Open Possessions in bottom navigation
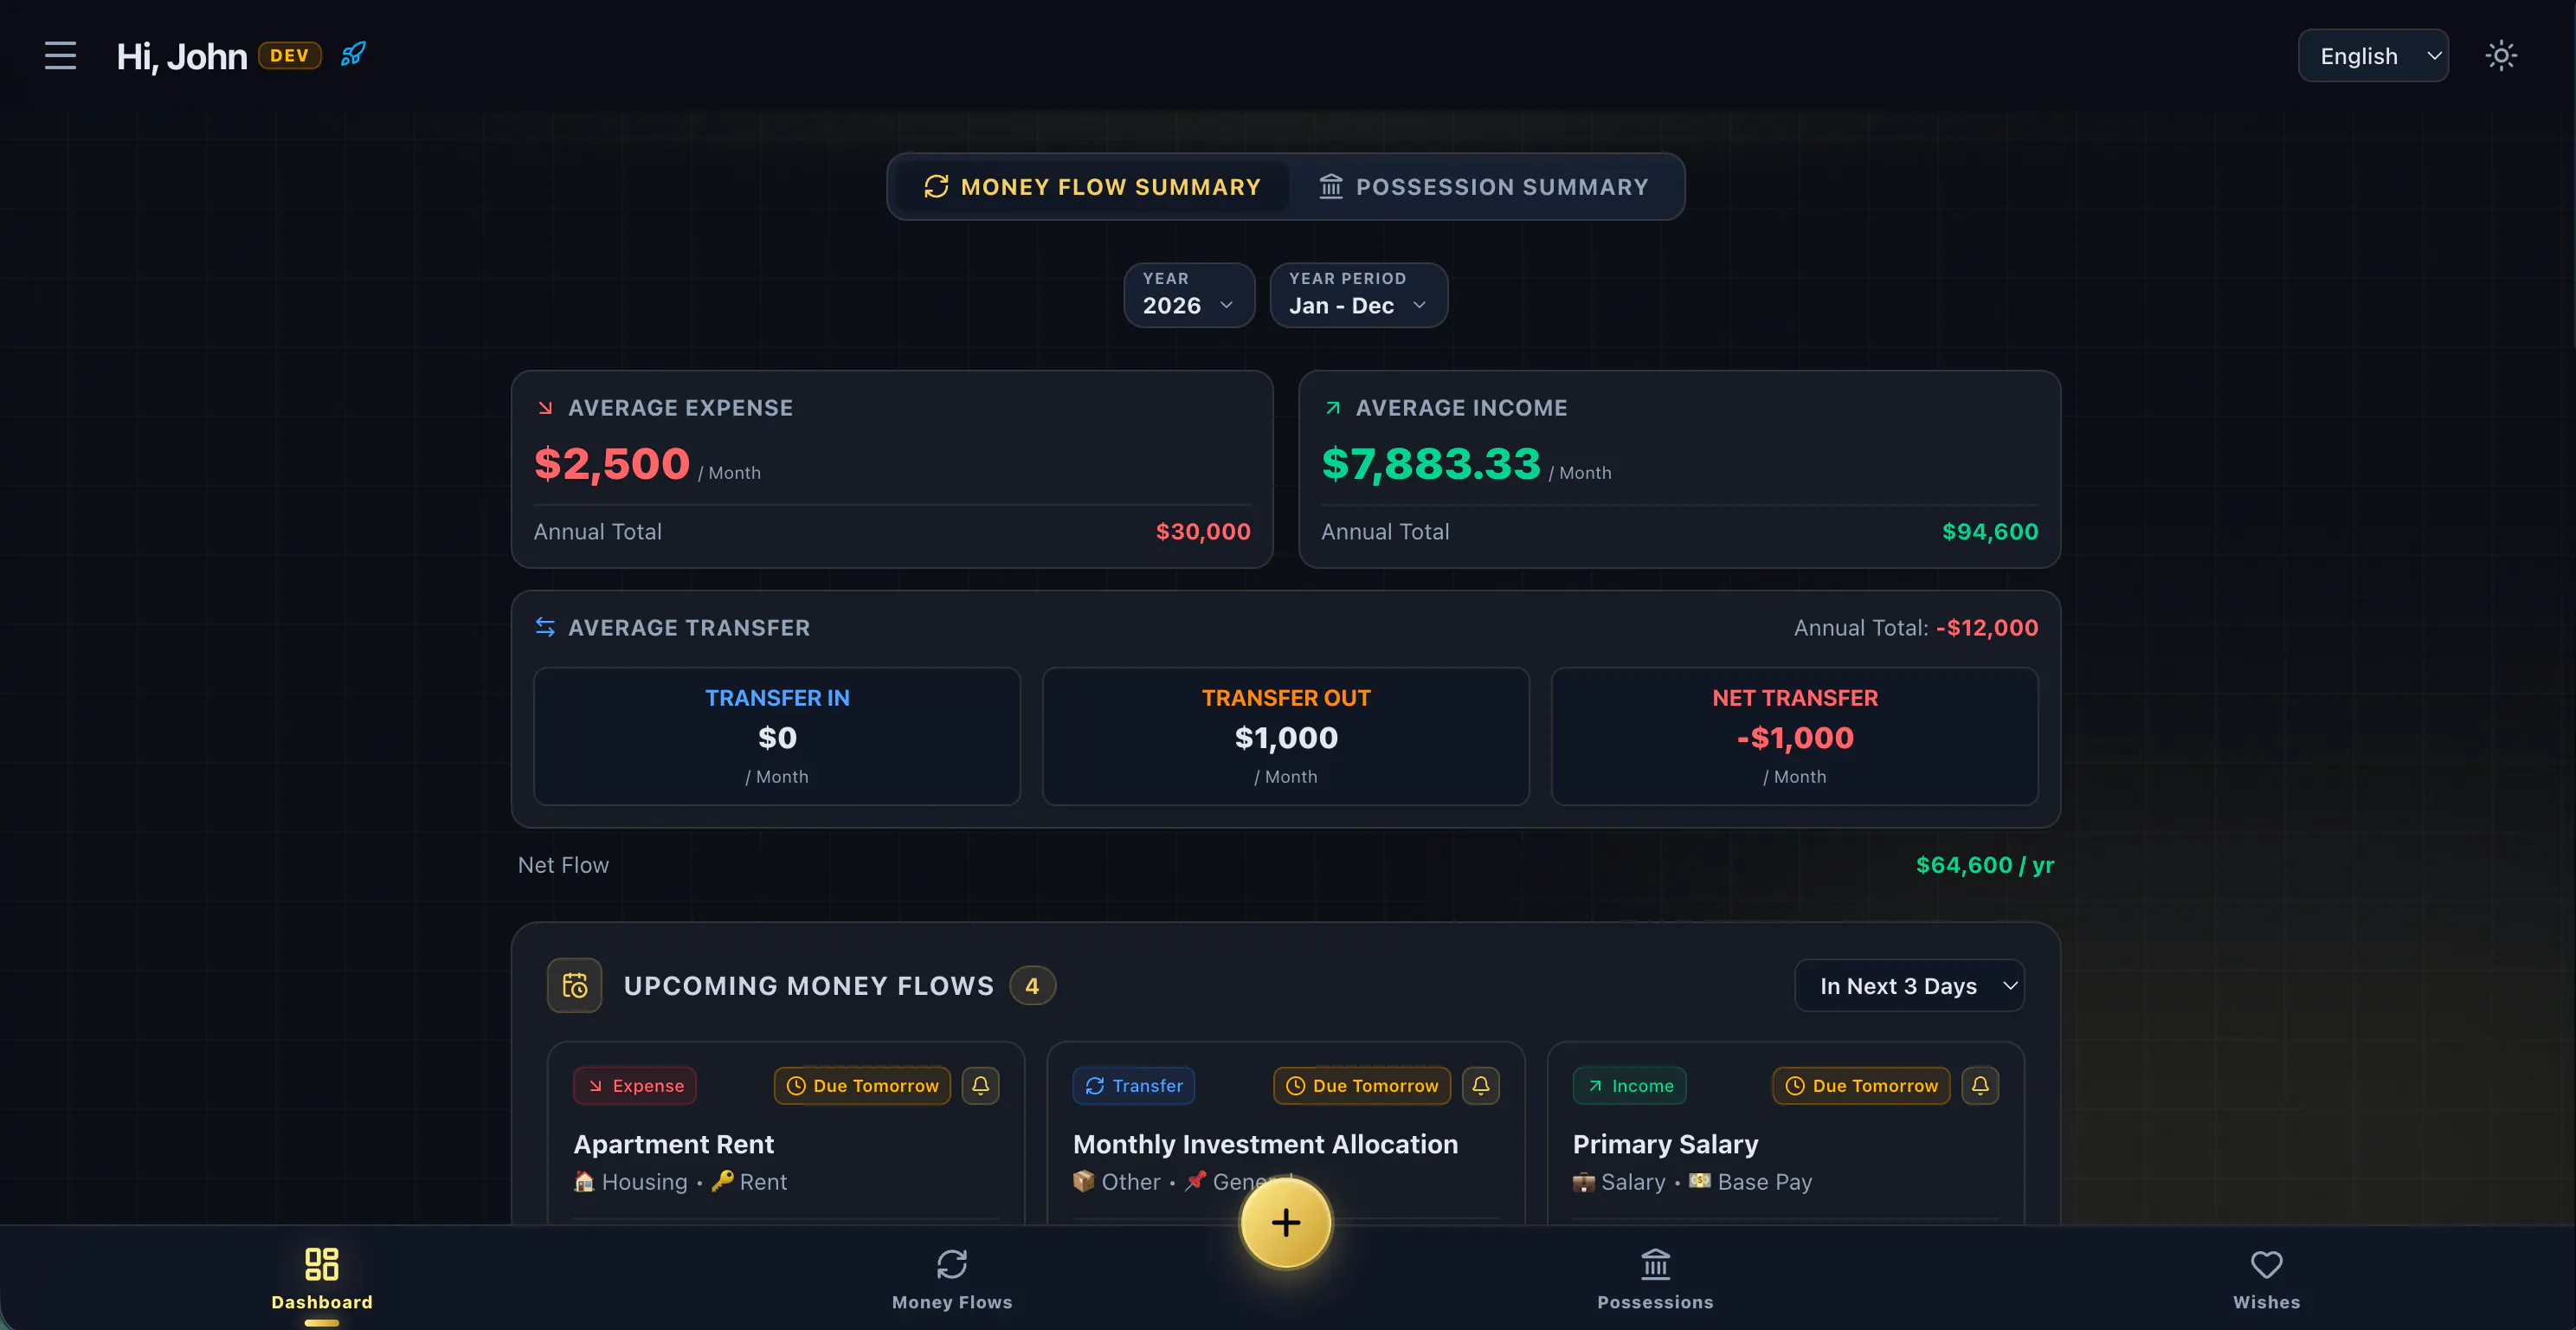 click(x=1655, y=1279)
